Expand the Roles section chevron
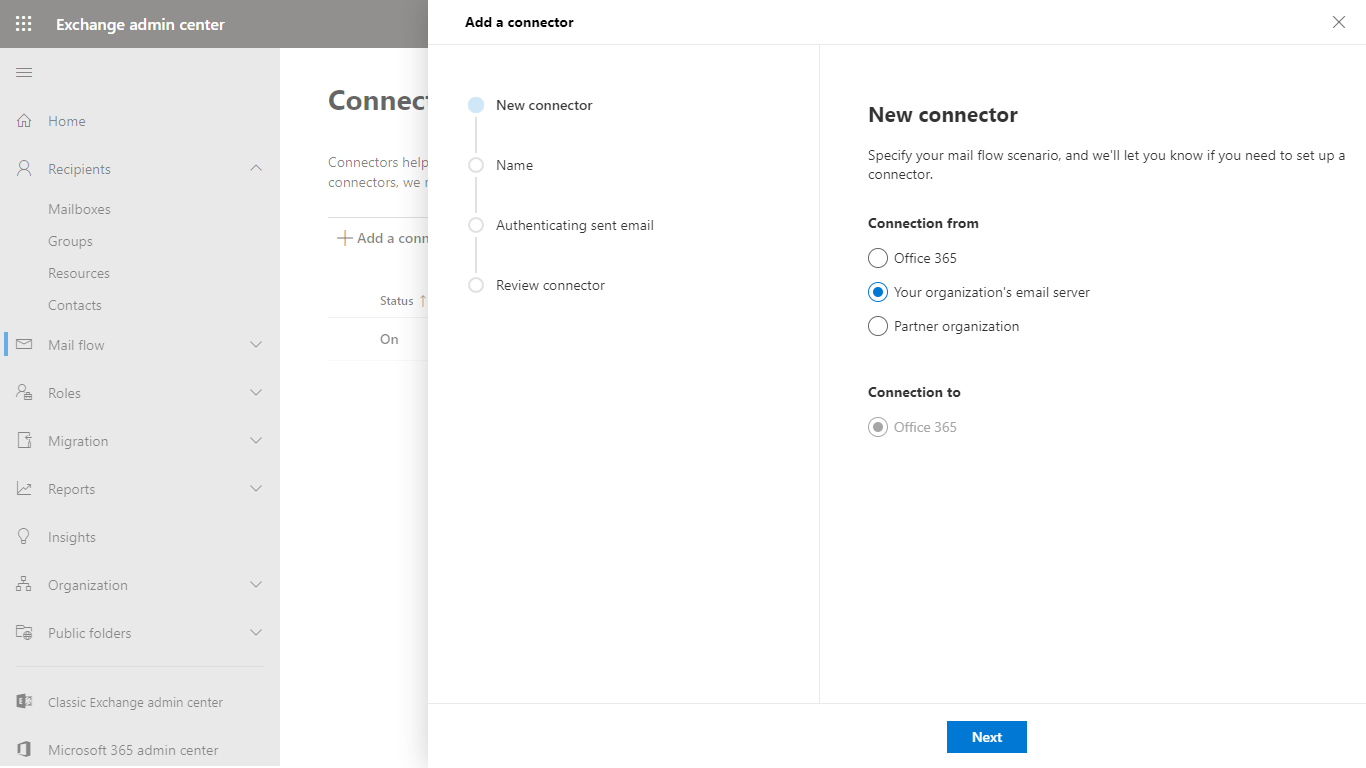Screen dimensions: 1366x768 (x=256, y=393)
